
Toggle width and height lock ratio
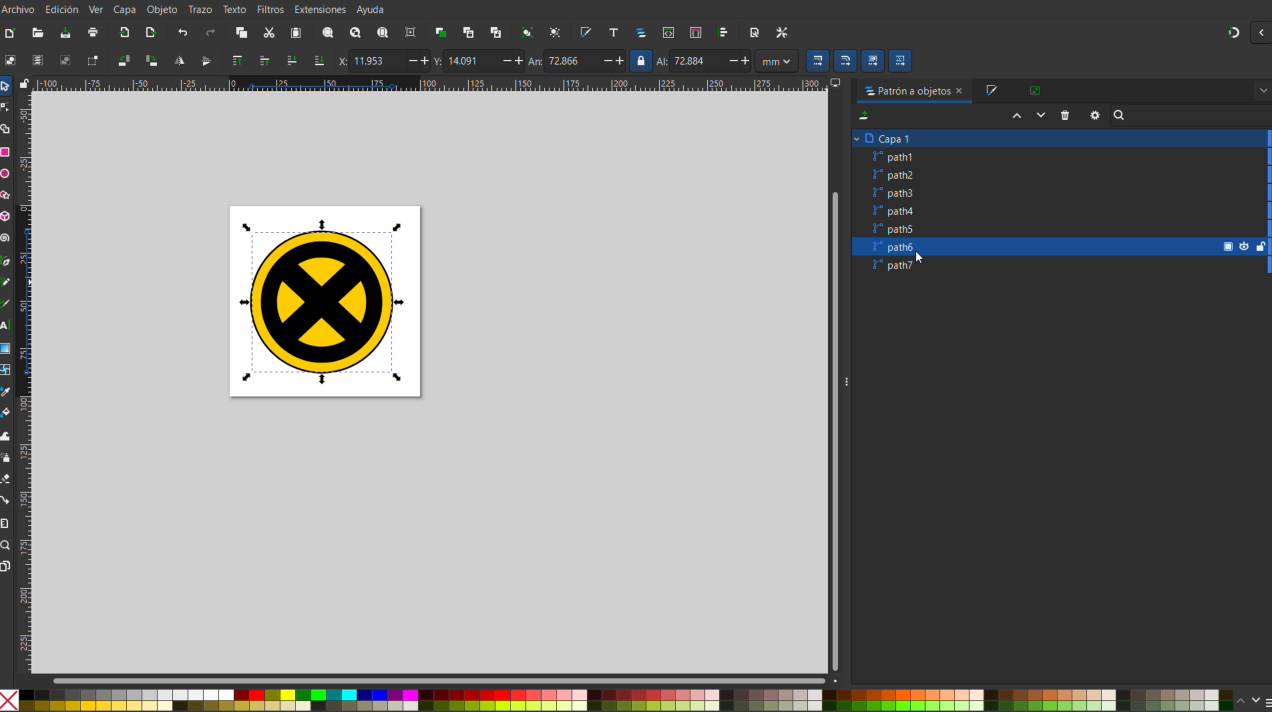(641, 61)
